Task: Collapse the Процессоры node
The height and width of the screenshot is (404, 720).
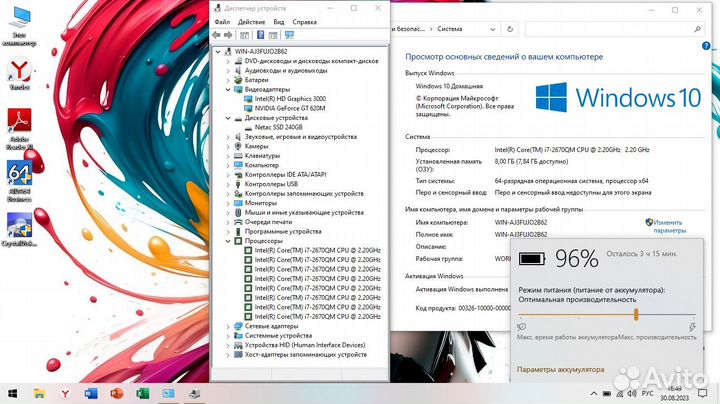Action: point(228,241)
